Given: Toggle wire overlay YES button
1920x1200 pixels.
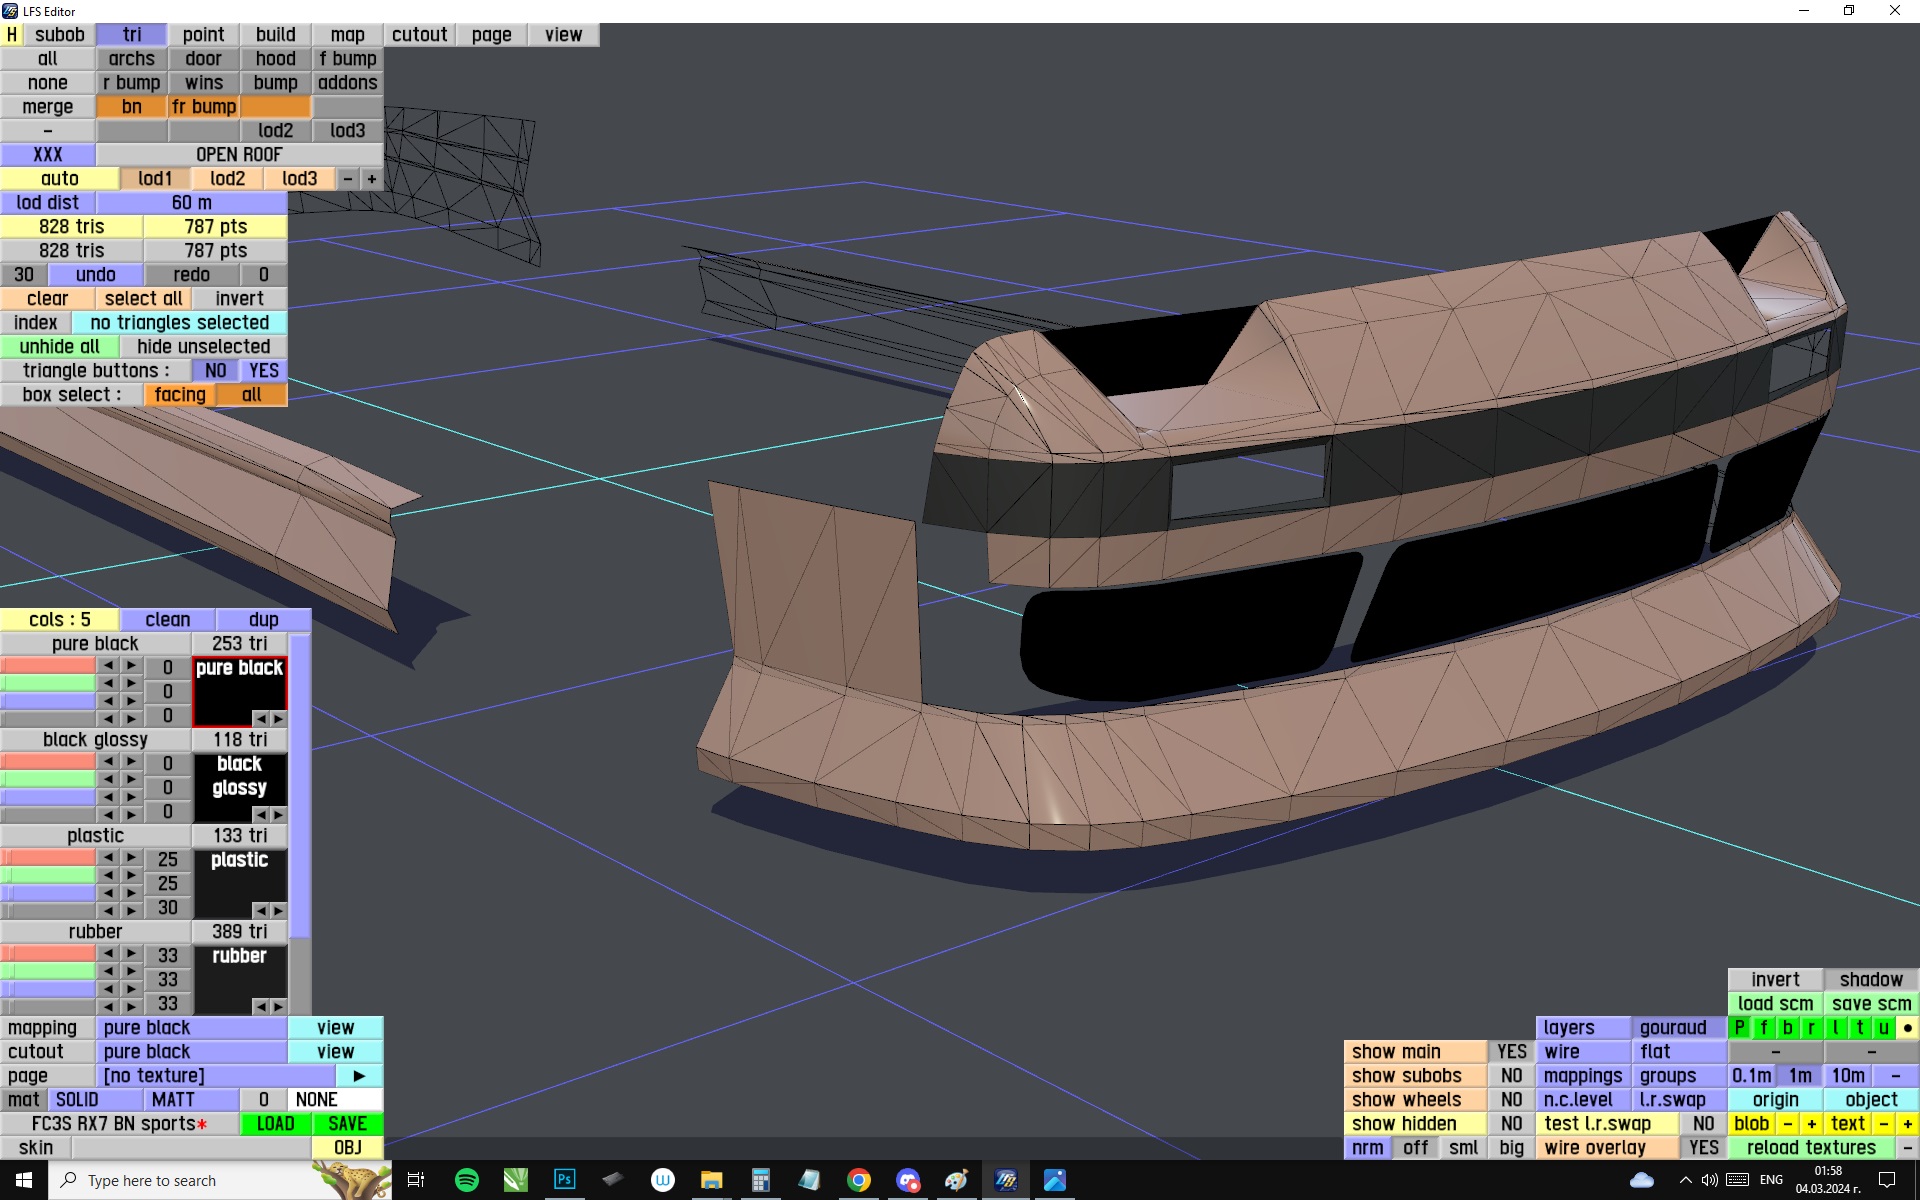Looking at the screenshot, I should (x=1703, y=1147).
